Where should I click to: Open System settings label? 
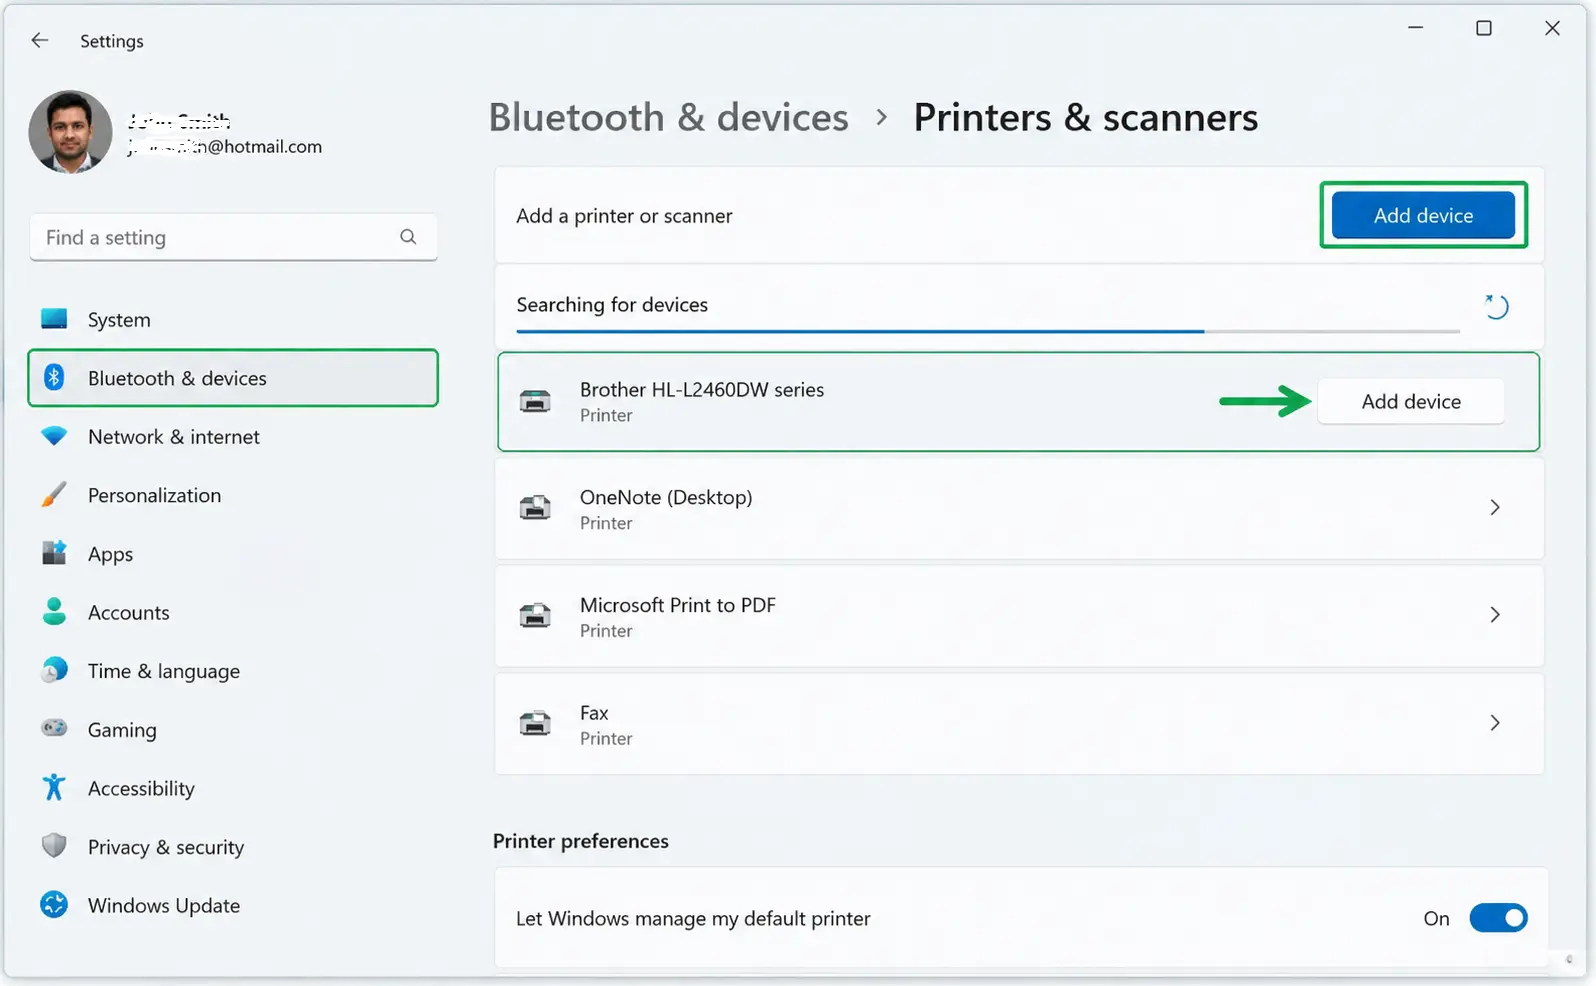119,320
